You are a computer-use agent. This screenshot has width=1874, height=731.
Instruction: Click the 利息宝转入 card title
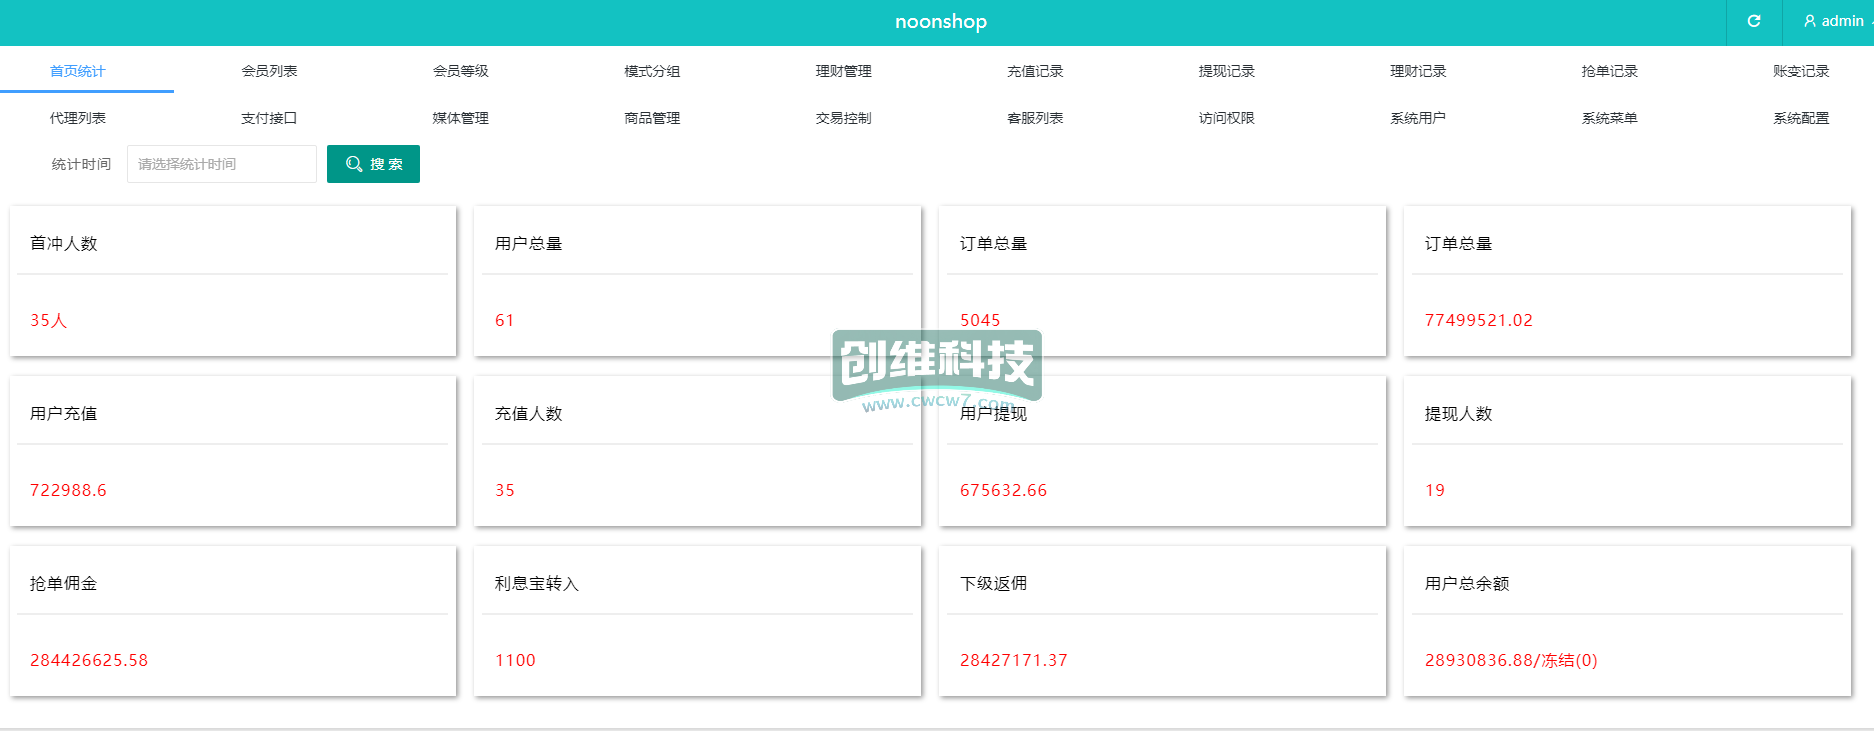click(x=537, y=584)
